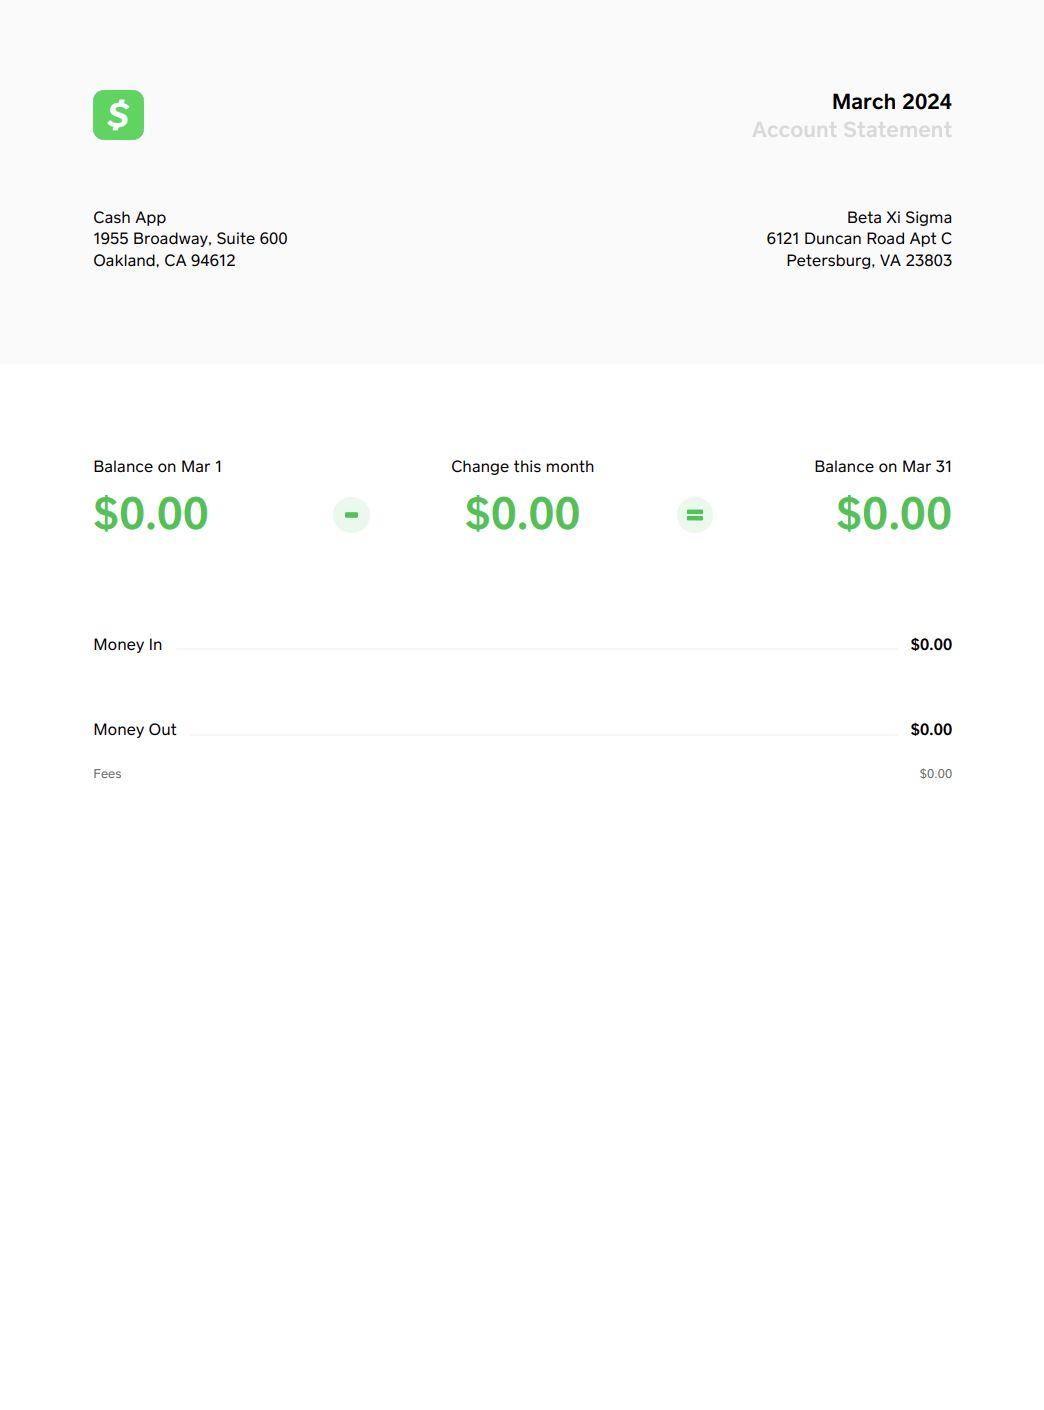
Task: Click the green Cash App dollar logo
Action: pos(118,115)
